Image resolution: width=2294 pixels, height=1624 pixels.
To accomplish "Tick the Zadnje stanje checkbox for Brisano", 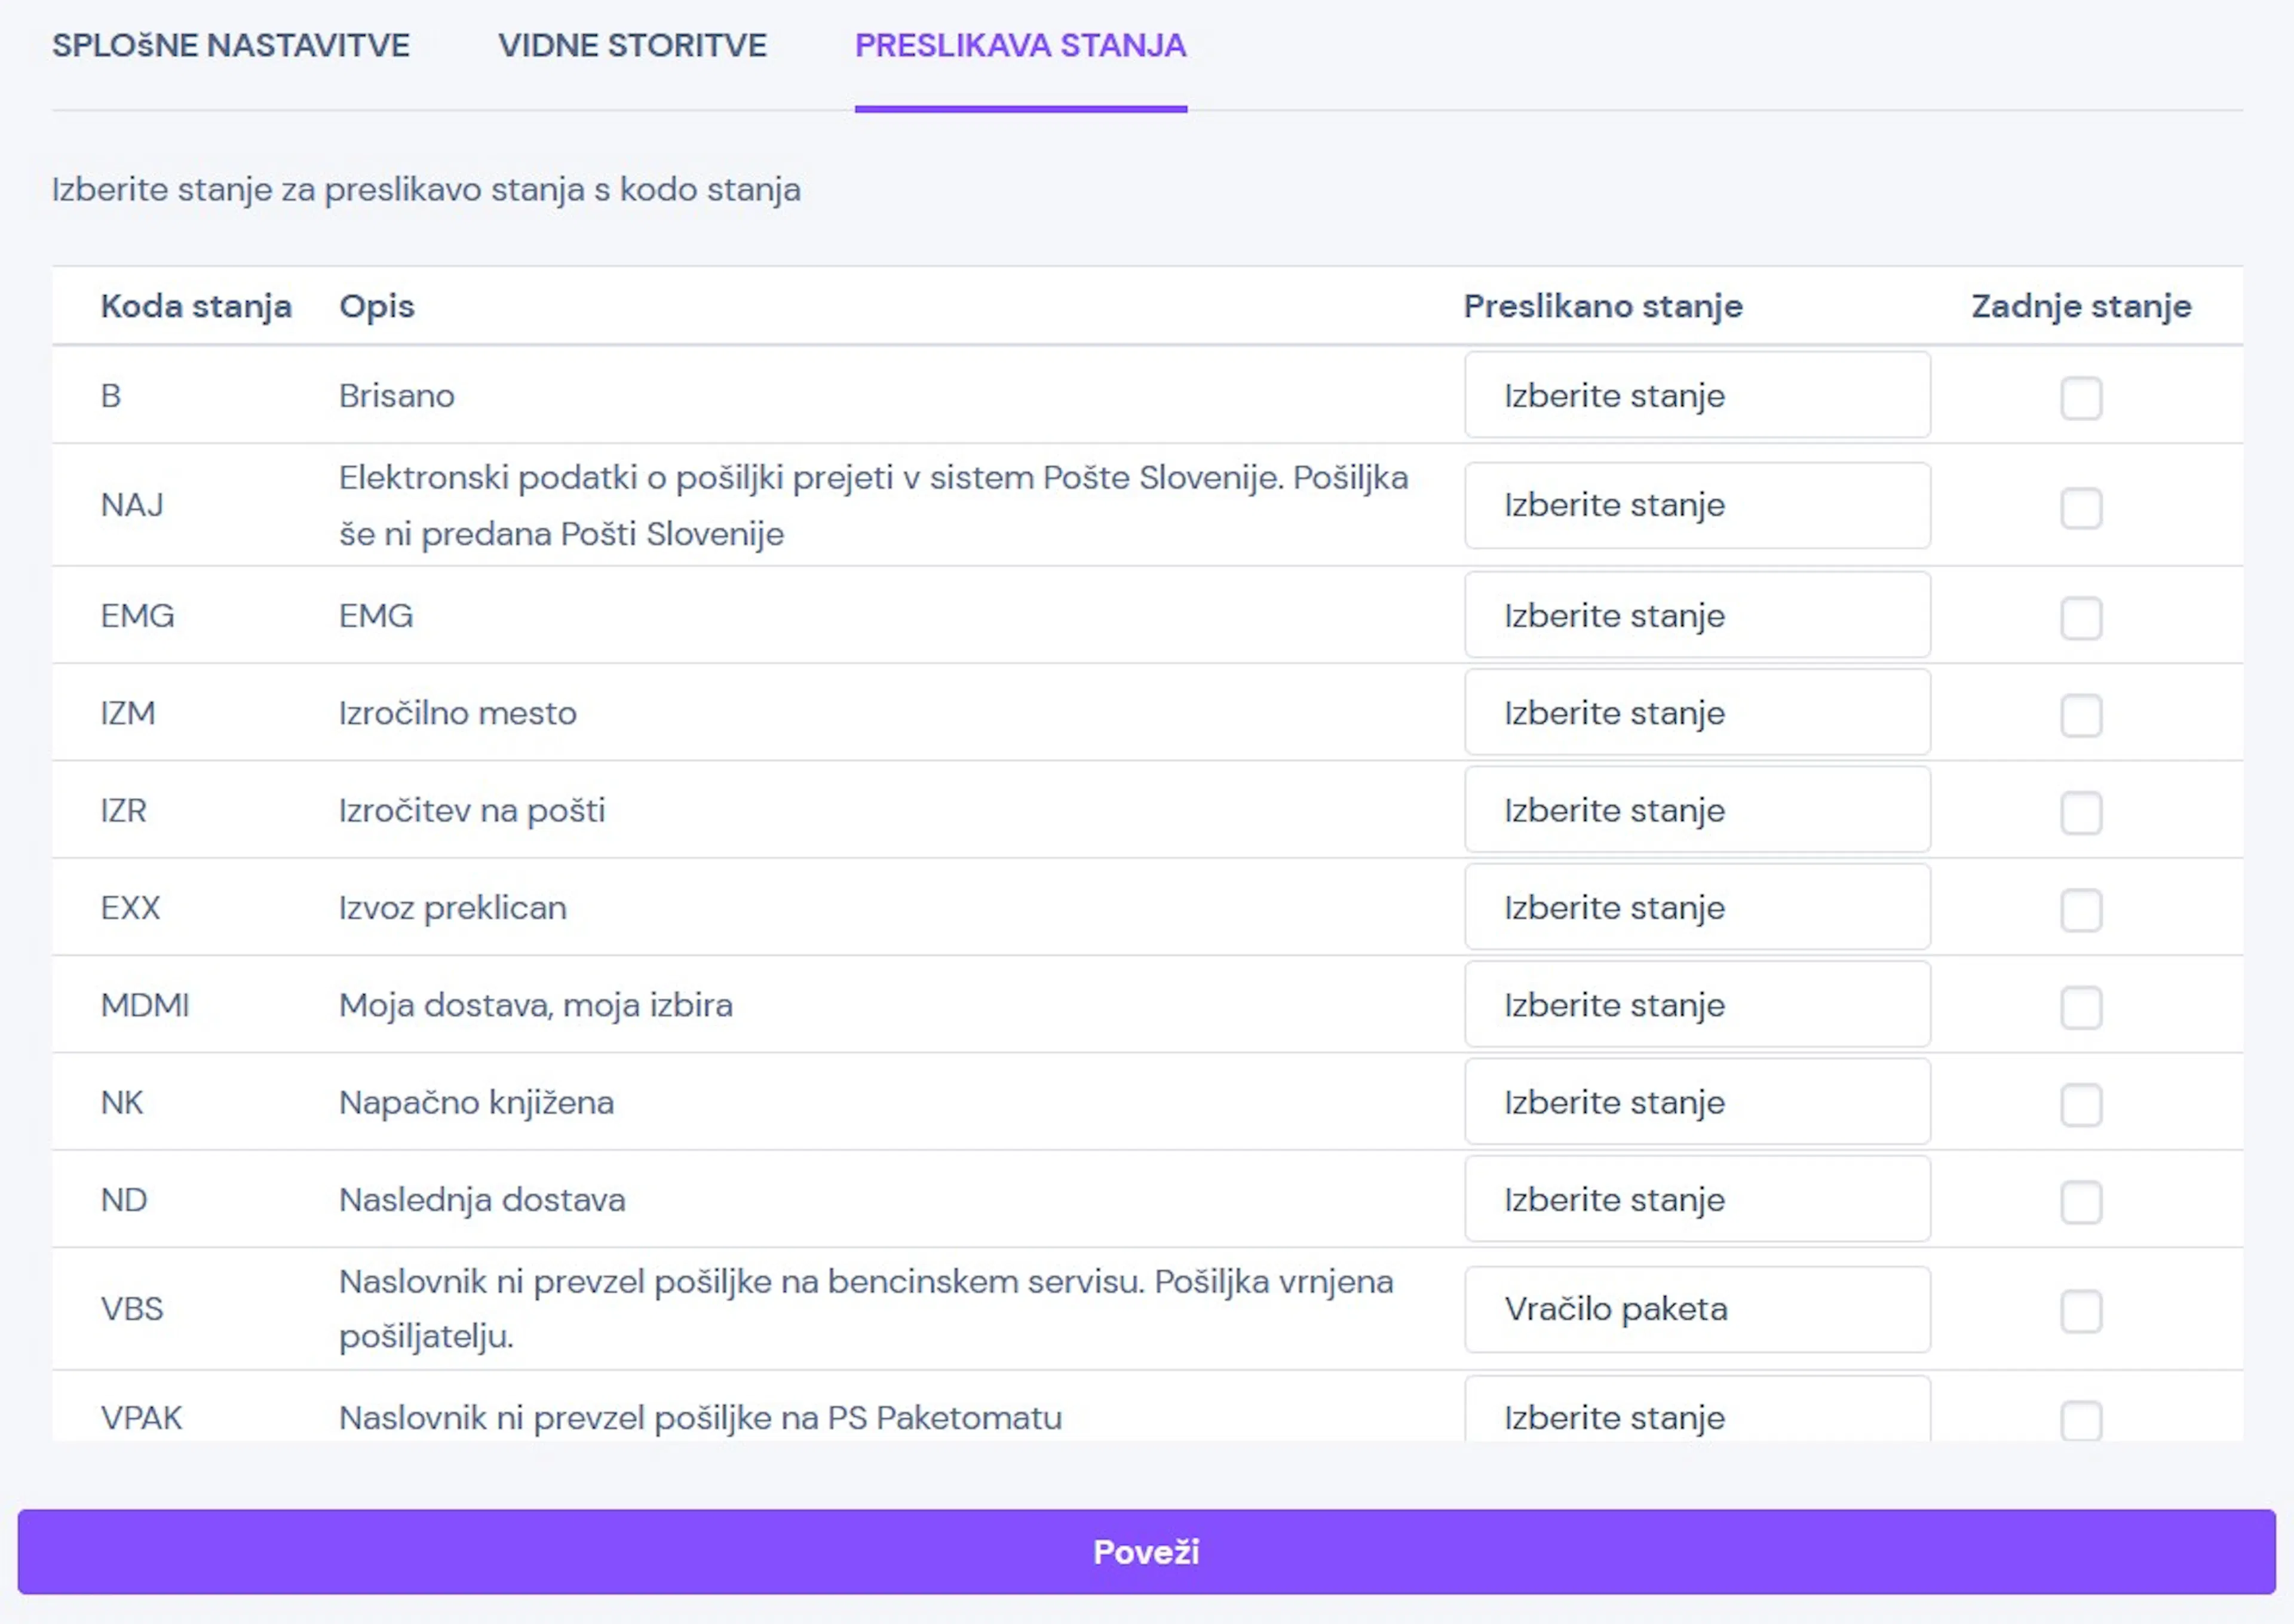I will pyautogui.click(x=2080, y=398).
